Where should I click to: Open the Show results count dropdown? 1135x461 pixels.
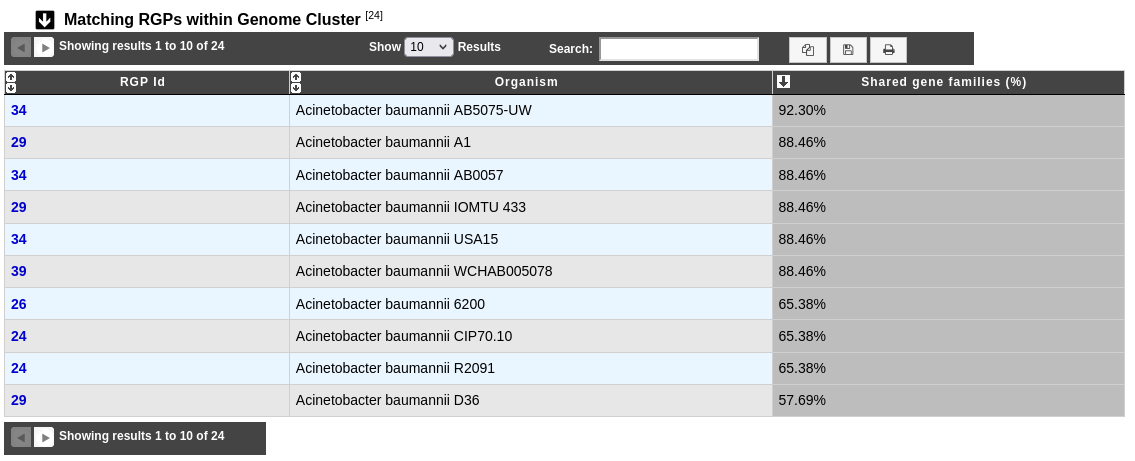[x=429, y=47]
